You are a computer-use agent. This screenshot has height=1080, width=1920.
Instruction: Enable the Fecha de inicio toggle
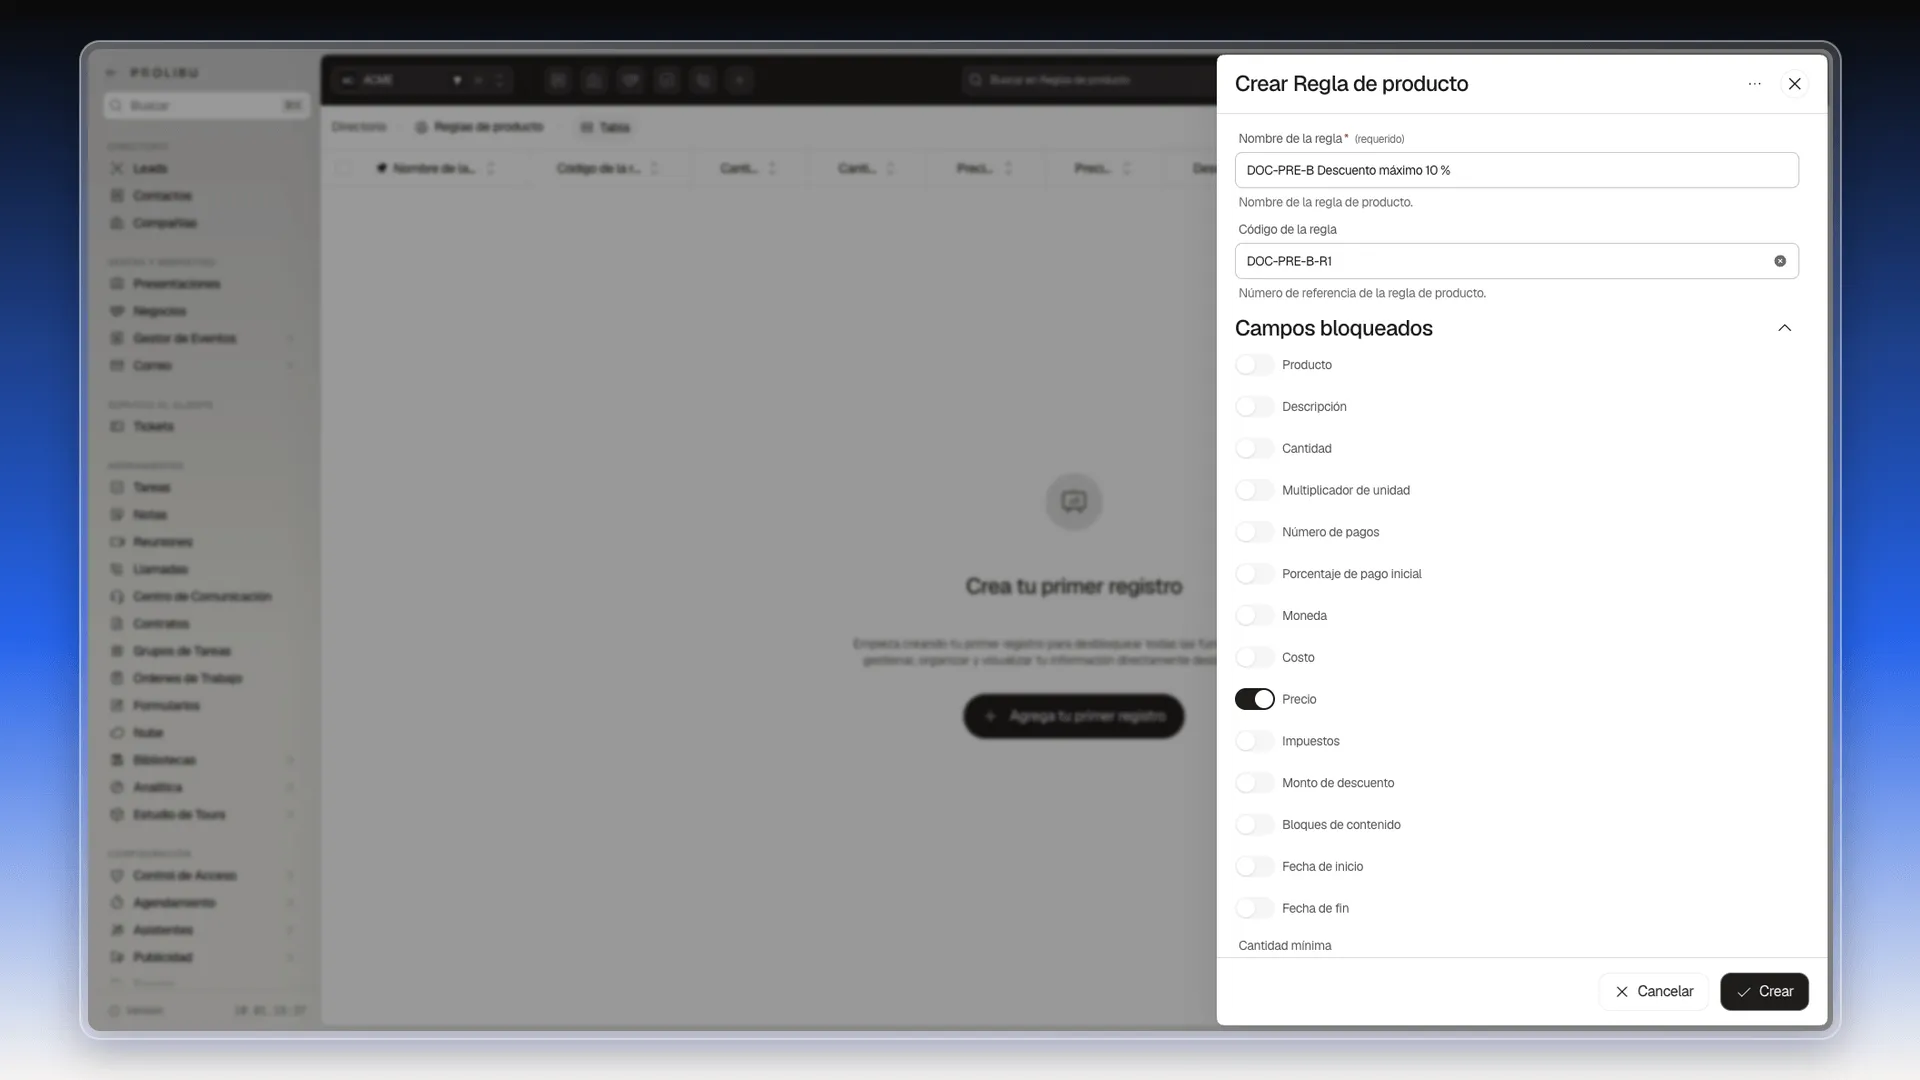[x=1254, y=867]
